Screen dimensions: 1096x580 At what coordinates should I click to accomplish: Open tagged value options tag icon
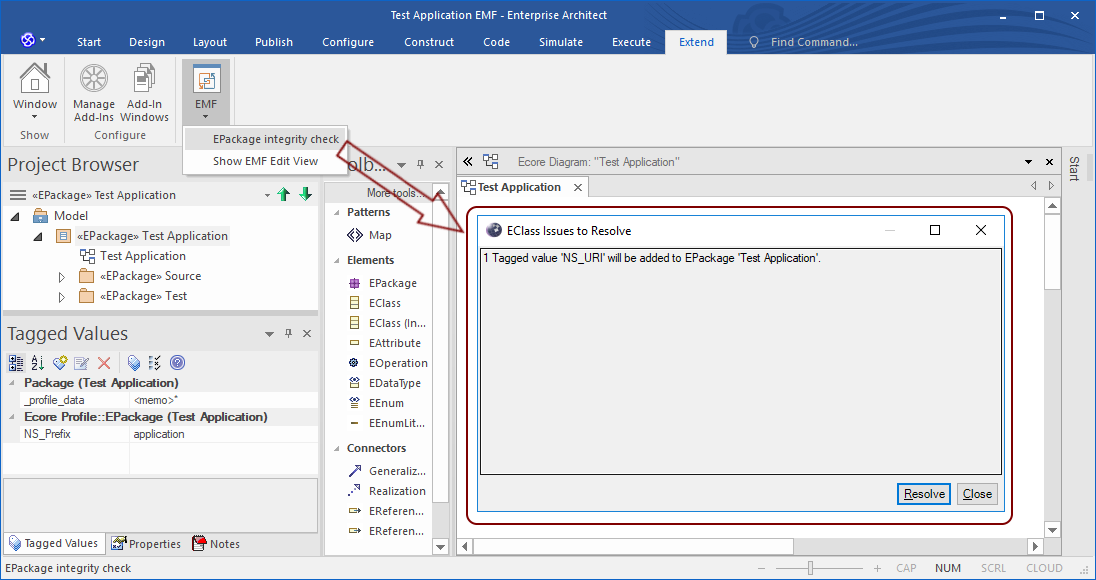click(134, 363)
